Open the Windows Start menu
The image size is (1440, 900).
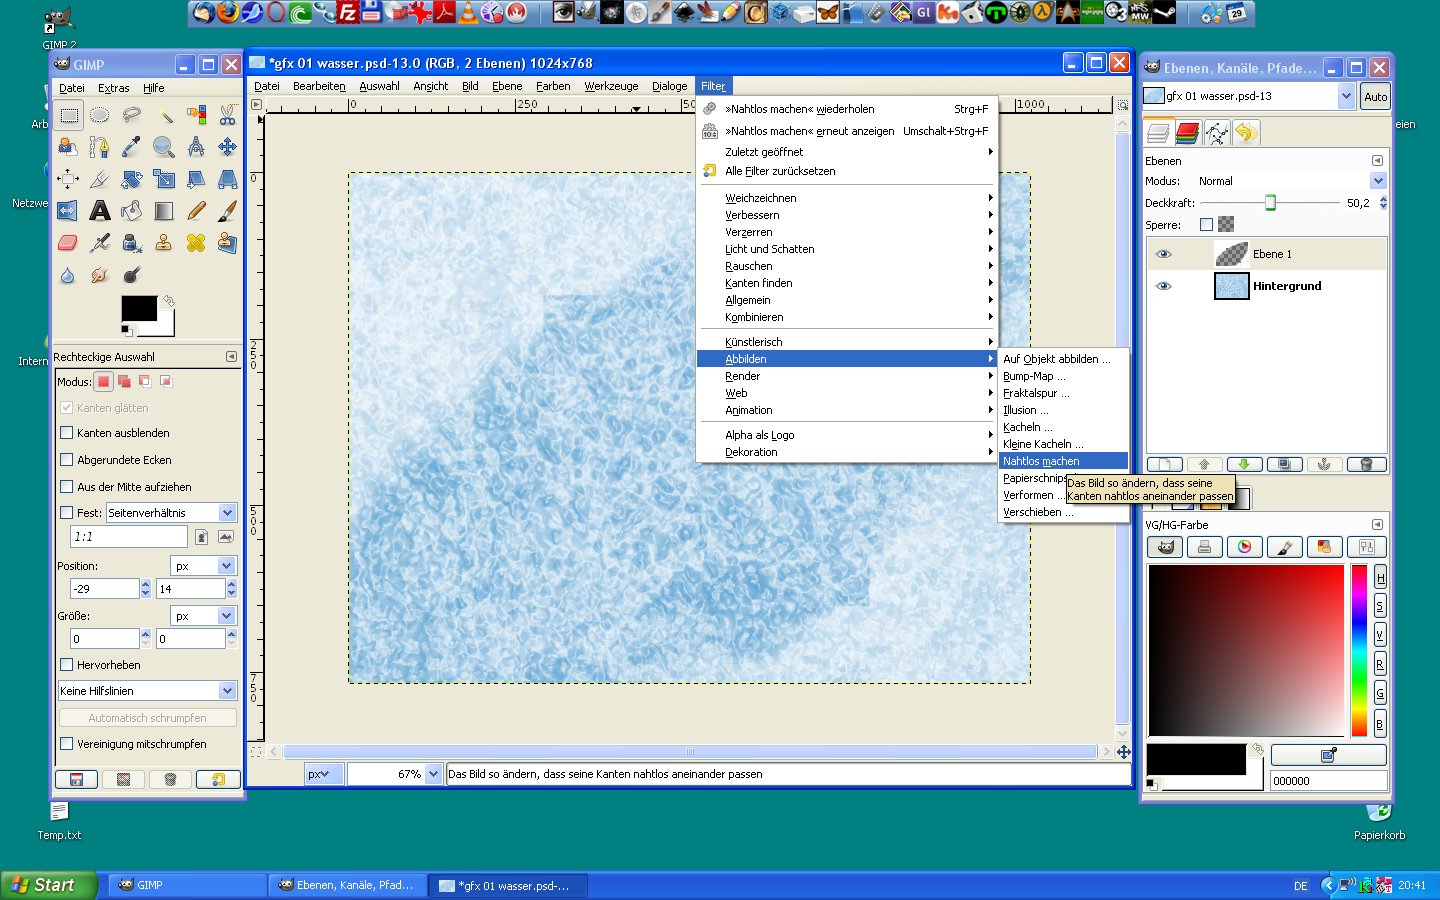coord(49,885)
